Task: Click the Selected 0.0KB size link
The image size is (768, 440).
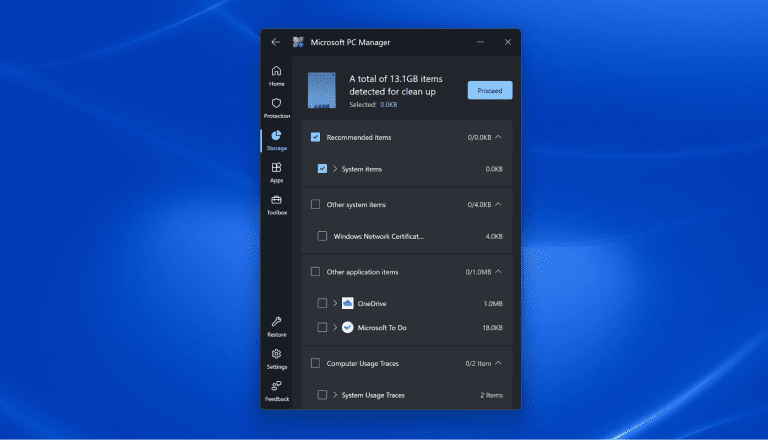Action: click(388, 104)
